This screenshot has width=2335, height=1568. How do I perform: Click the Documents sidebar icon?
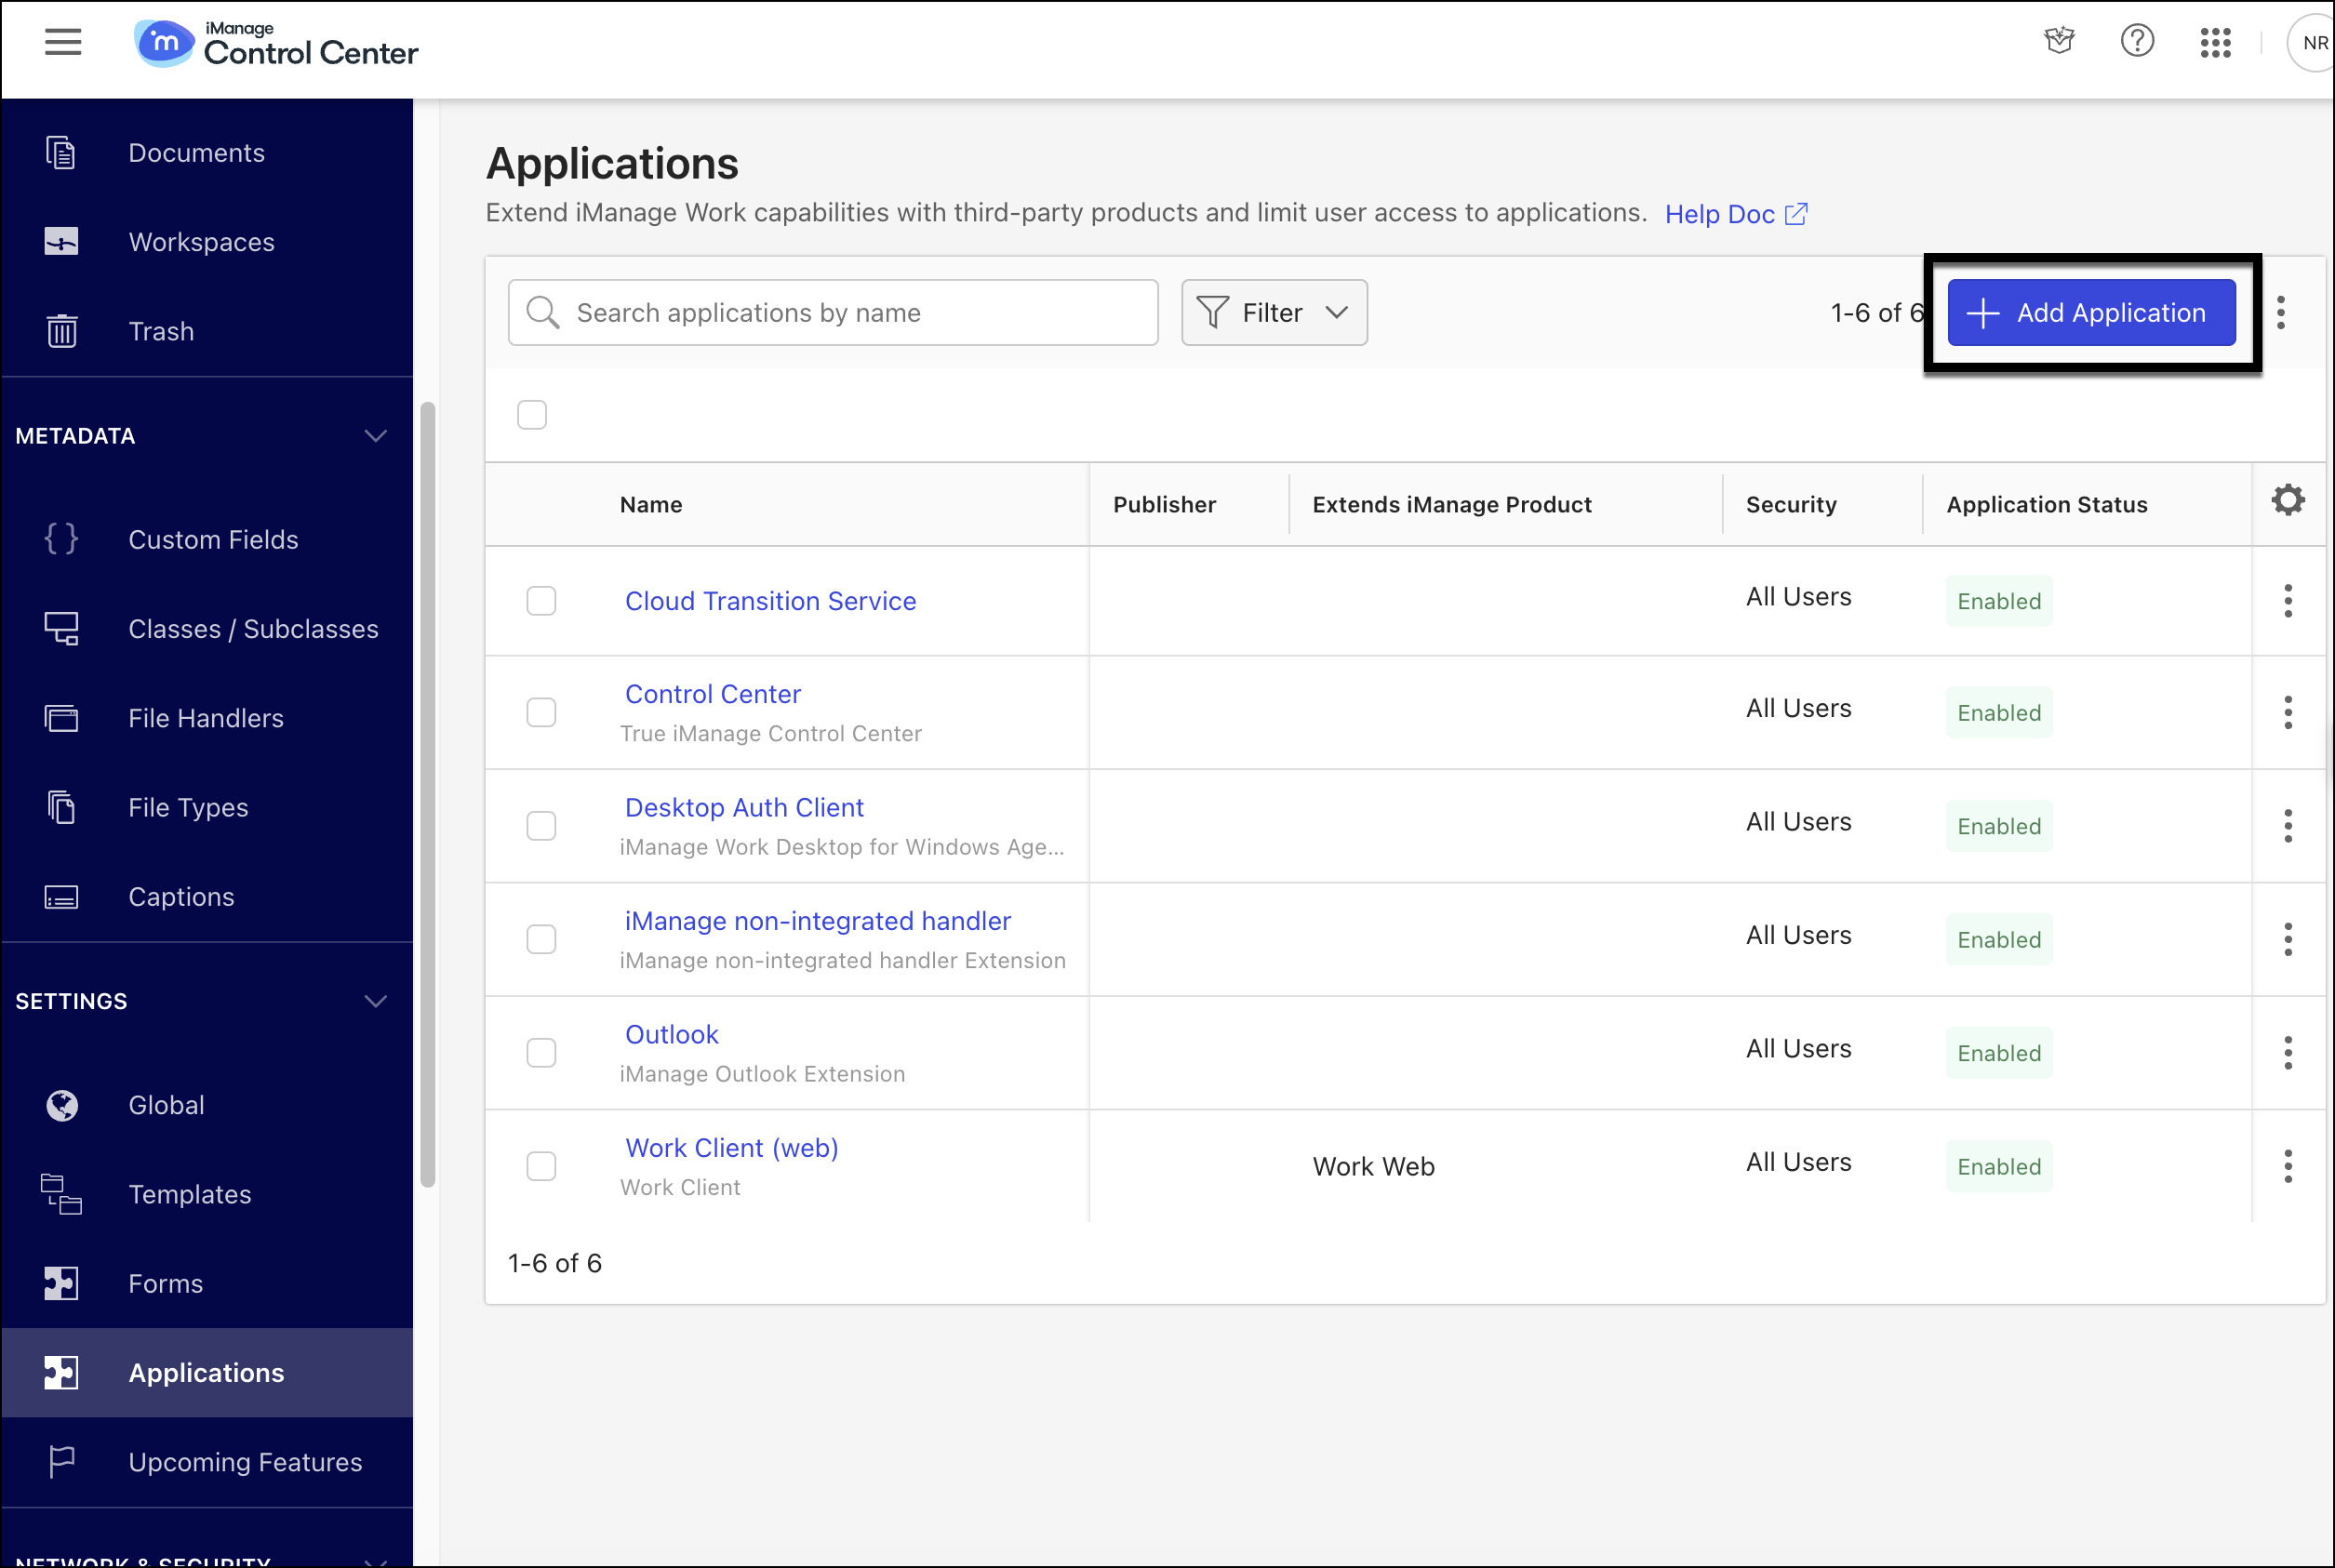tap(61, 153)
